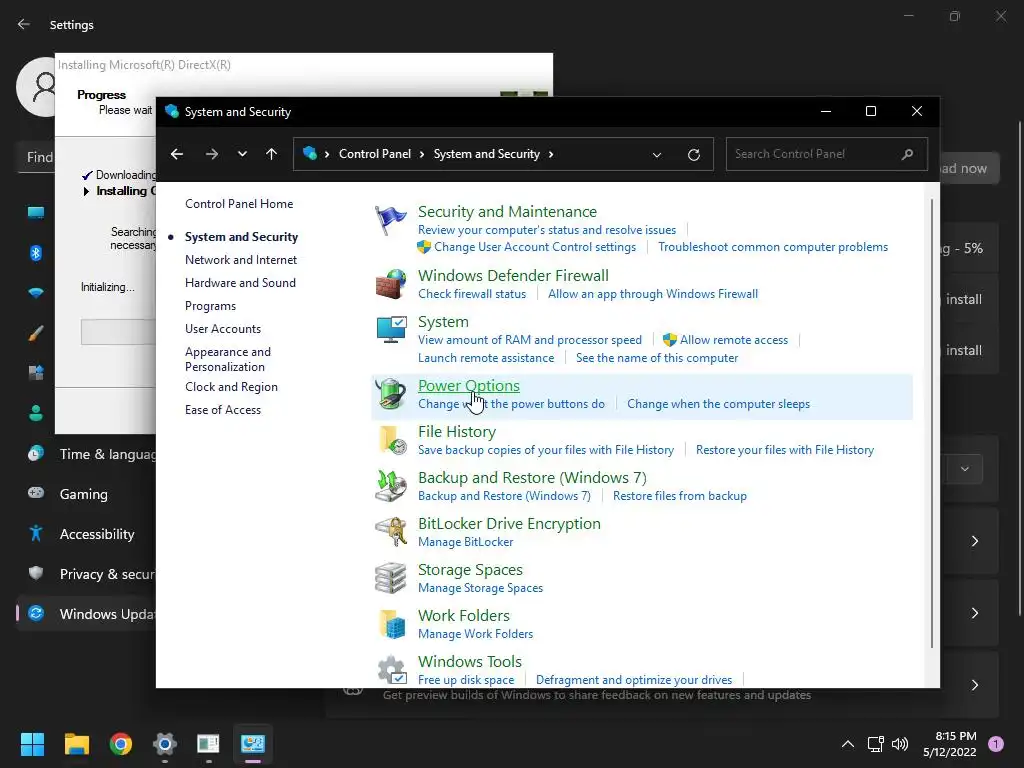
Task: Click the Control Panel breadcrumb in address bar
Action: [375, 154]
